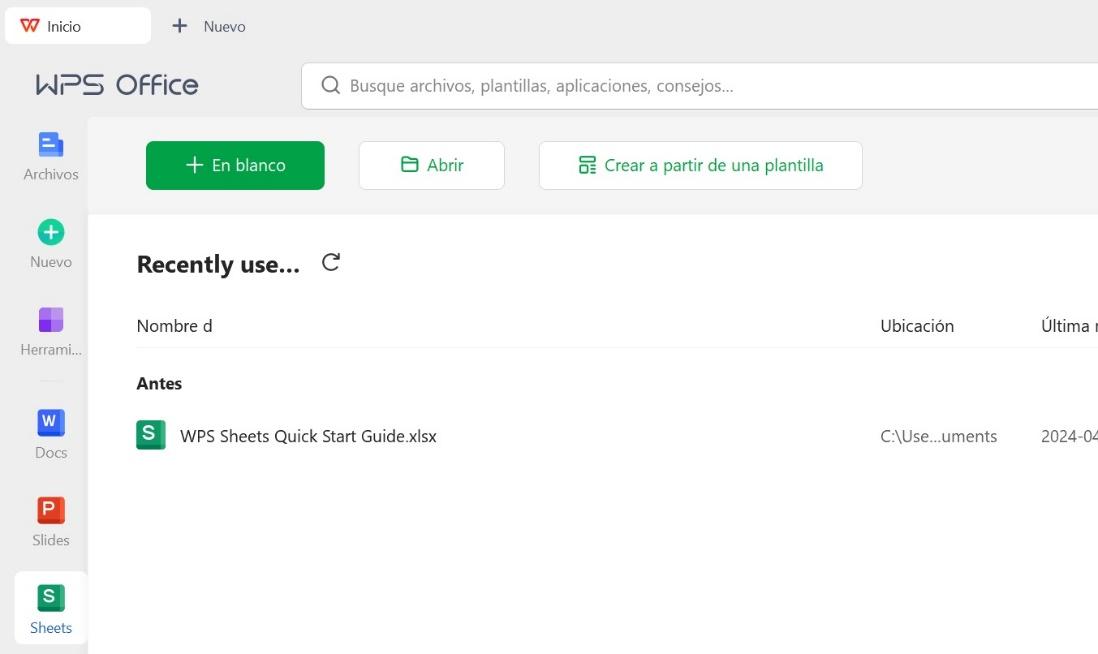This screenshot has height=654, width=1098.
Task: Open the Herramientas purple icon
Action: click(50, 319)
